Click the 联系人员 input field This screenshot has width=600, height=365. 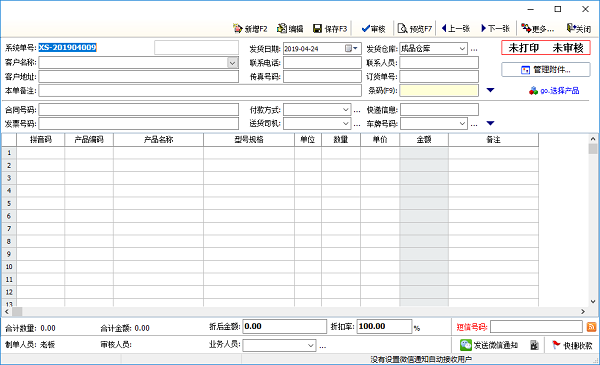[x=439, y=62]
